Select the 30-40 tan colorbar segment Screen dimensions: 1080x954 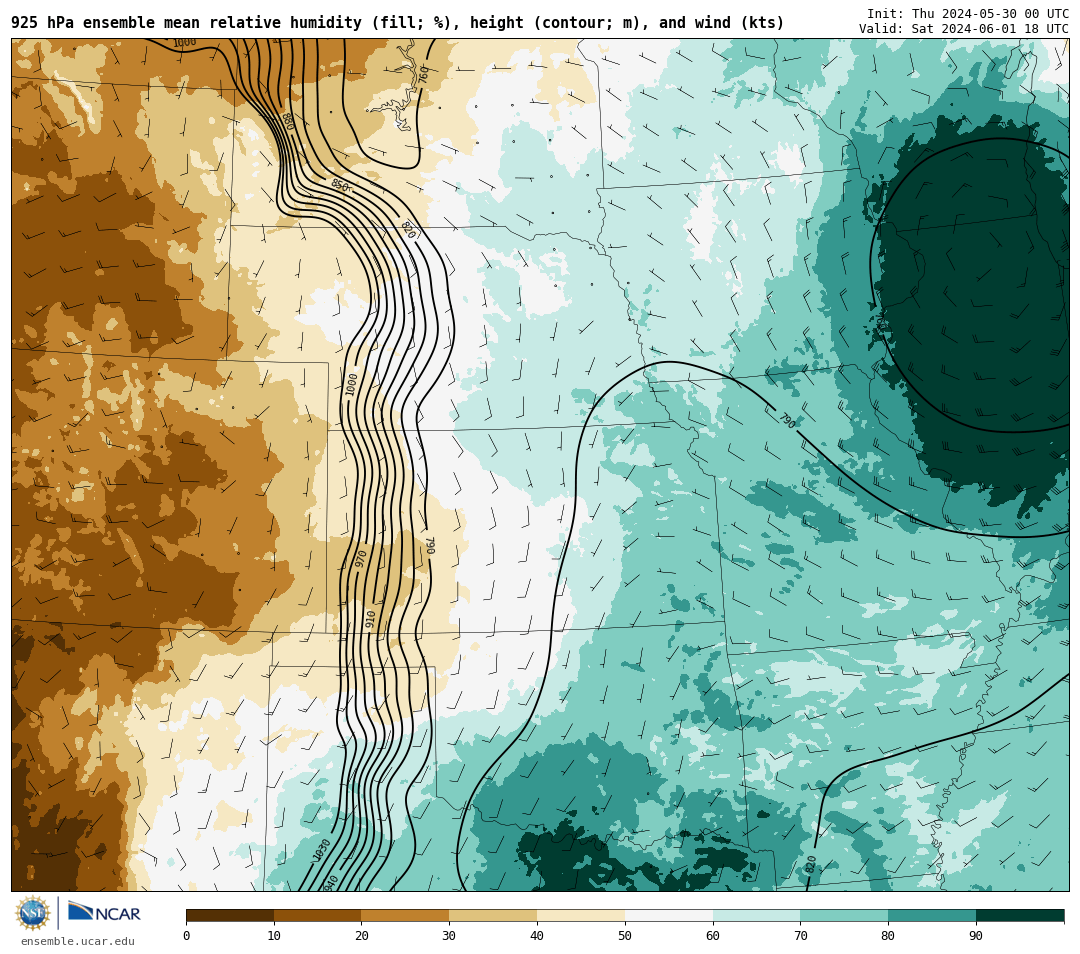click(x=493, y=915)
